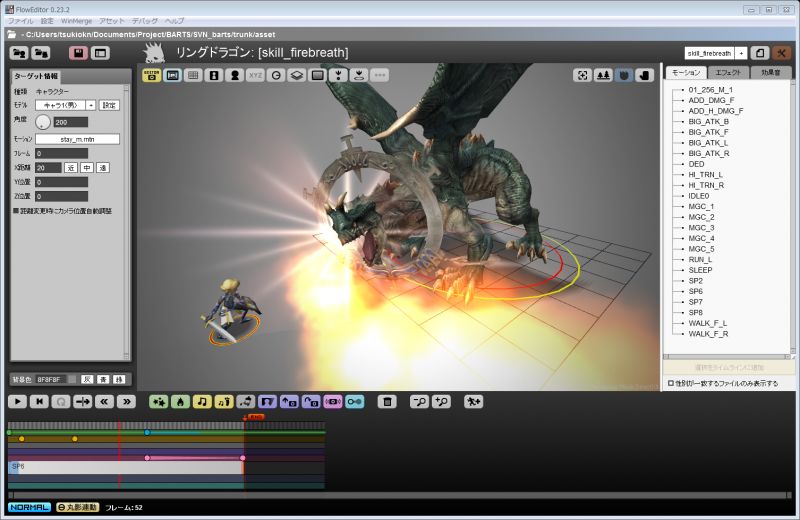
Task: Set X distance to middle with 中 button
Action: pos(87,167)
